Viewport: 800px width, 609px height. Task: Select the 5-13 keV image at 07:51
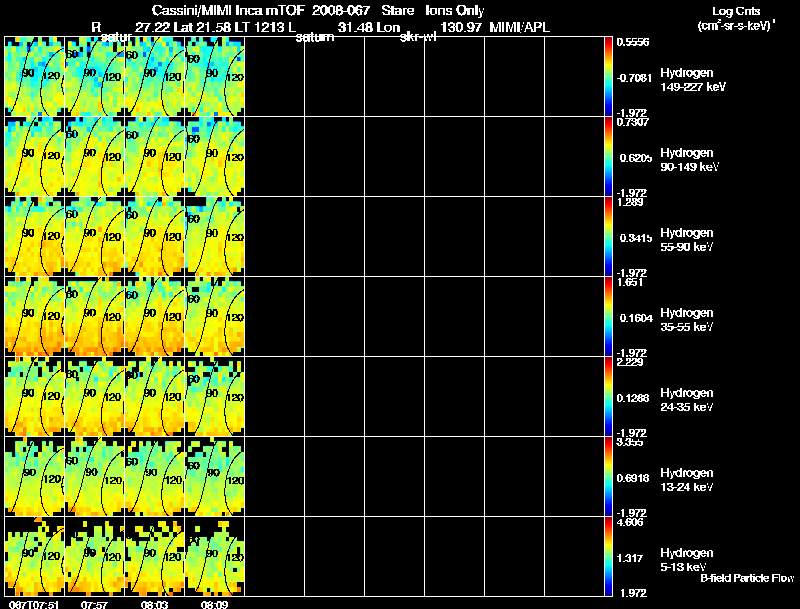point(35,556)
